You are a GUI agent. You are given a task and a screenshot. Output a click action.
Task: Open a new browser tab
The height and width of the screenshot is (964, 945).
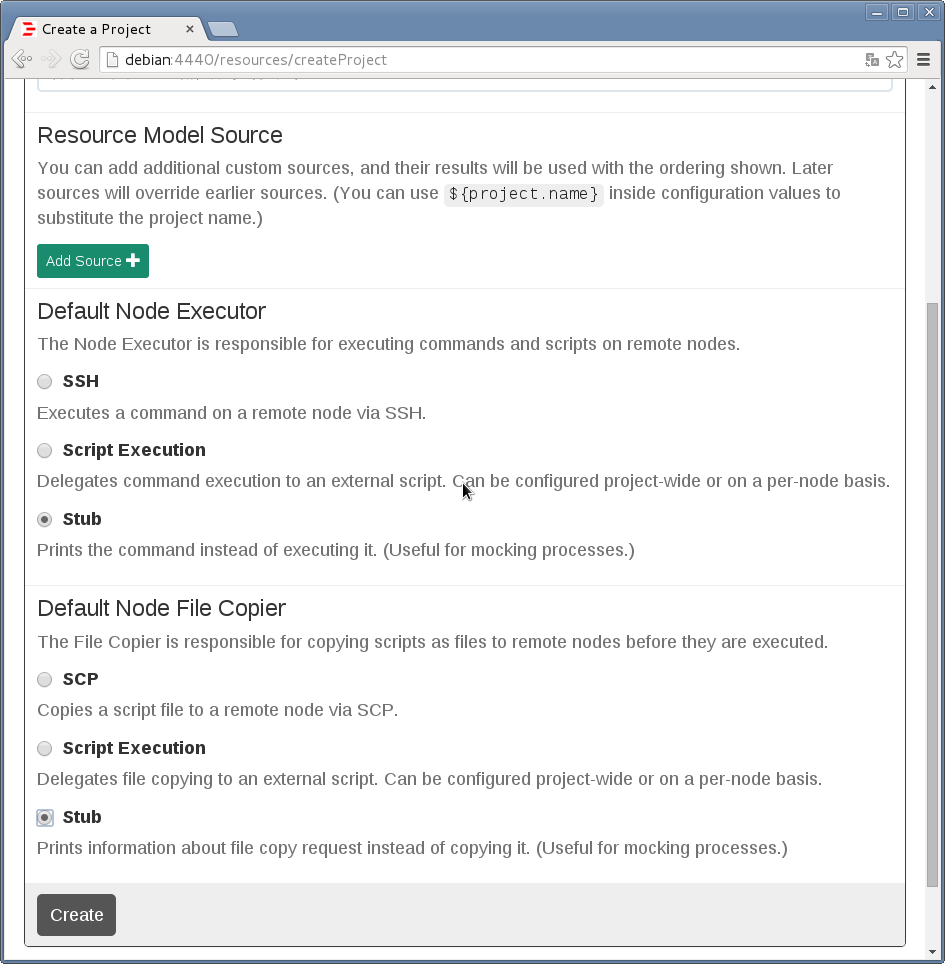click(x=223, y=29)
